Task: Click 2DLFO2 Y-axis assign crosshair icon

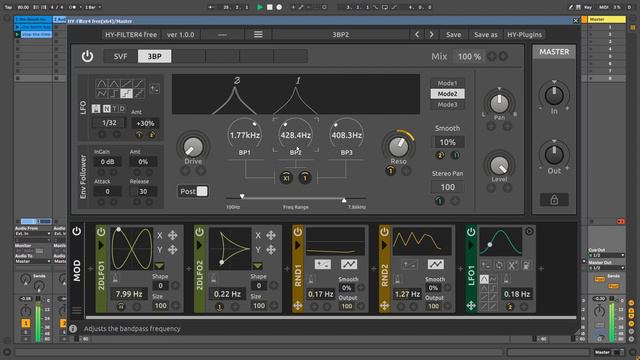Action: [271, 250]
